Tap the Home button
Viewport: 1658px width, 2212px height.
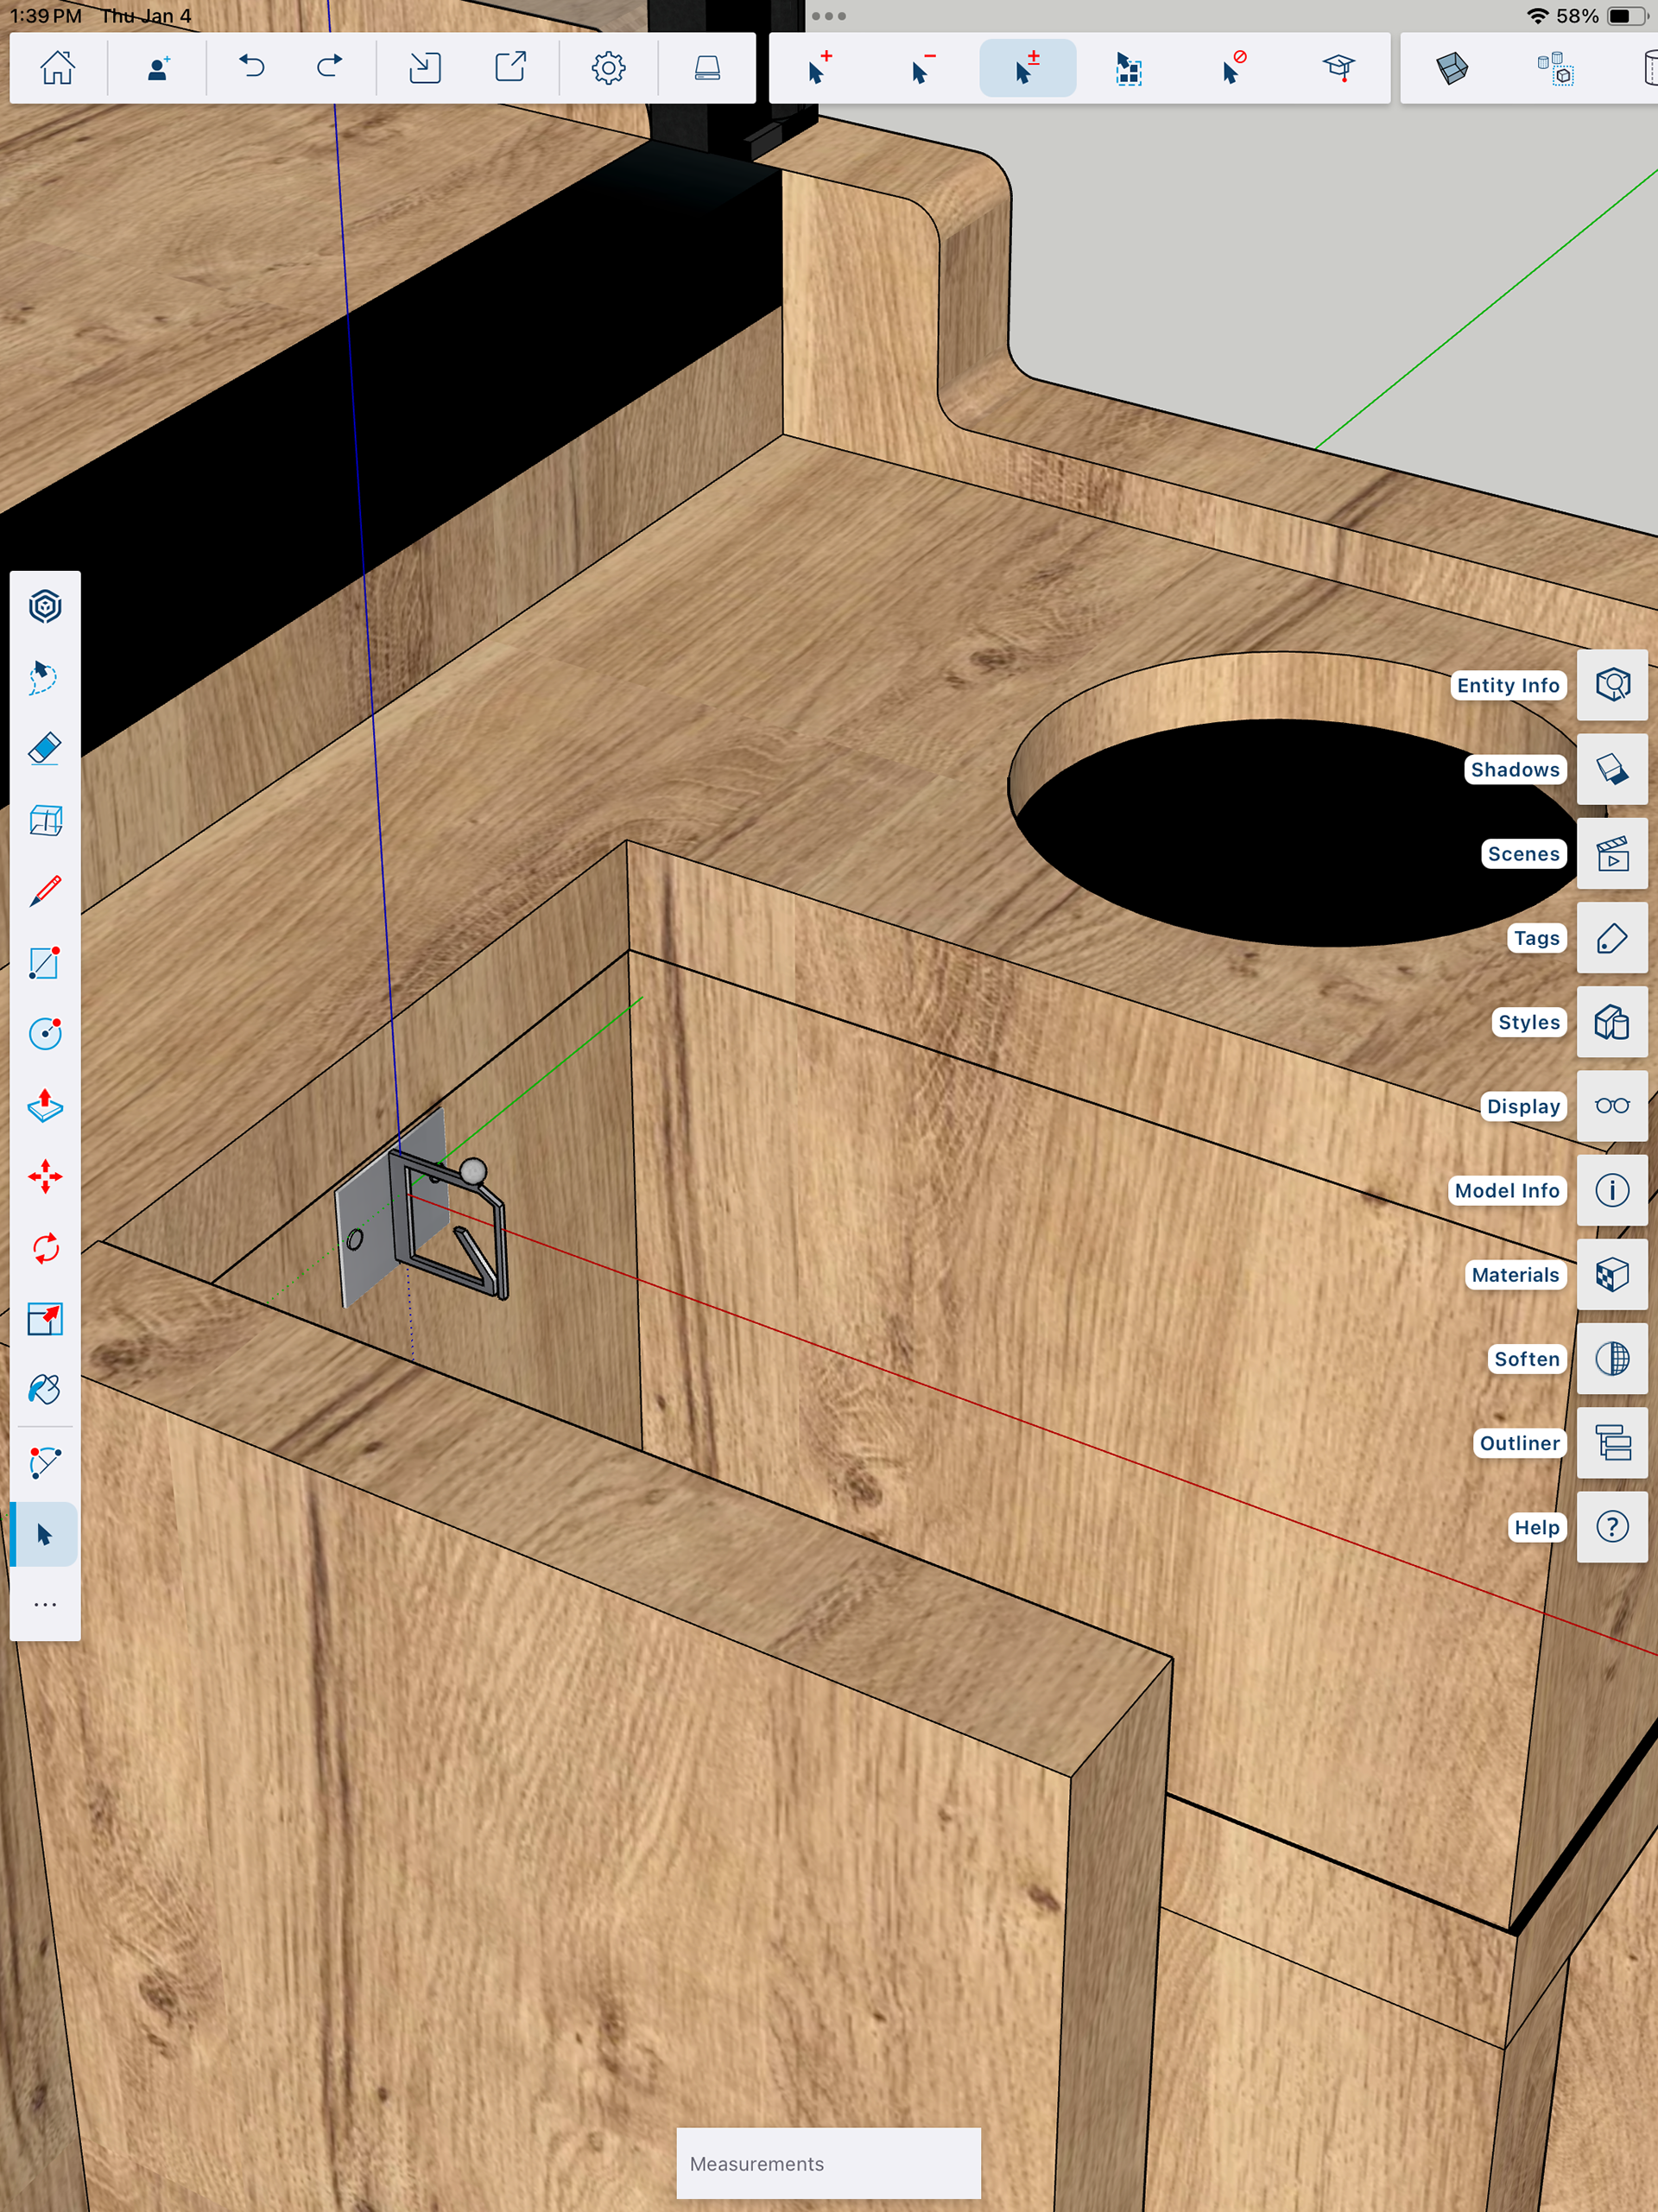tap(57, 68)
